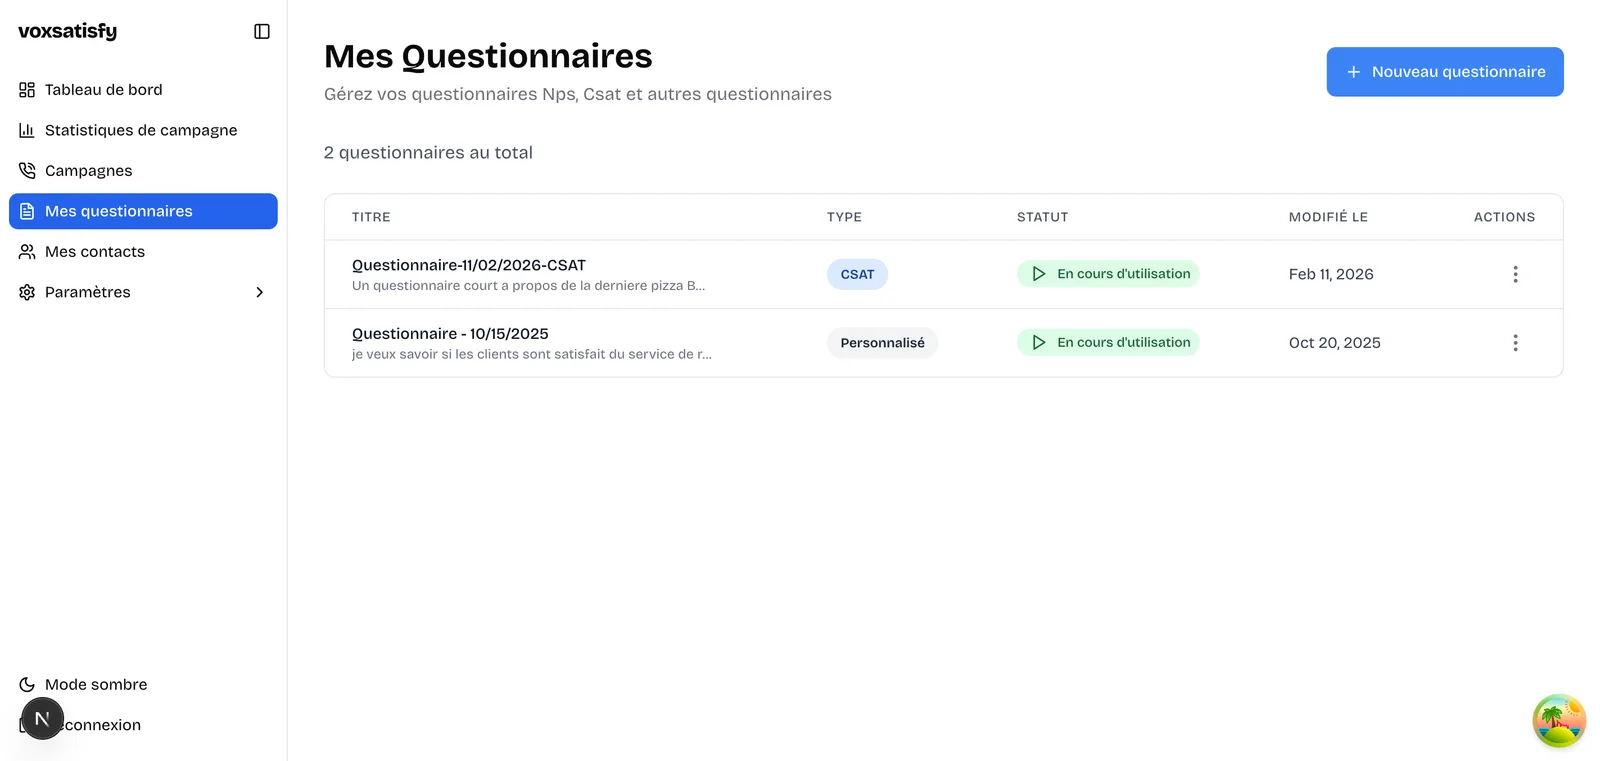The width and height of the screenshot is (1600, 761).
Task: Select Mes questionnaires in sidebar
Action: click(x=143, y=211)
